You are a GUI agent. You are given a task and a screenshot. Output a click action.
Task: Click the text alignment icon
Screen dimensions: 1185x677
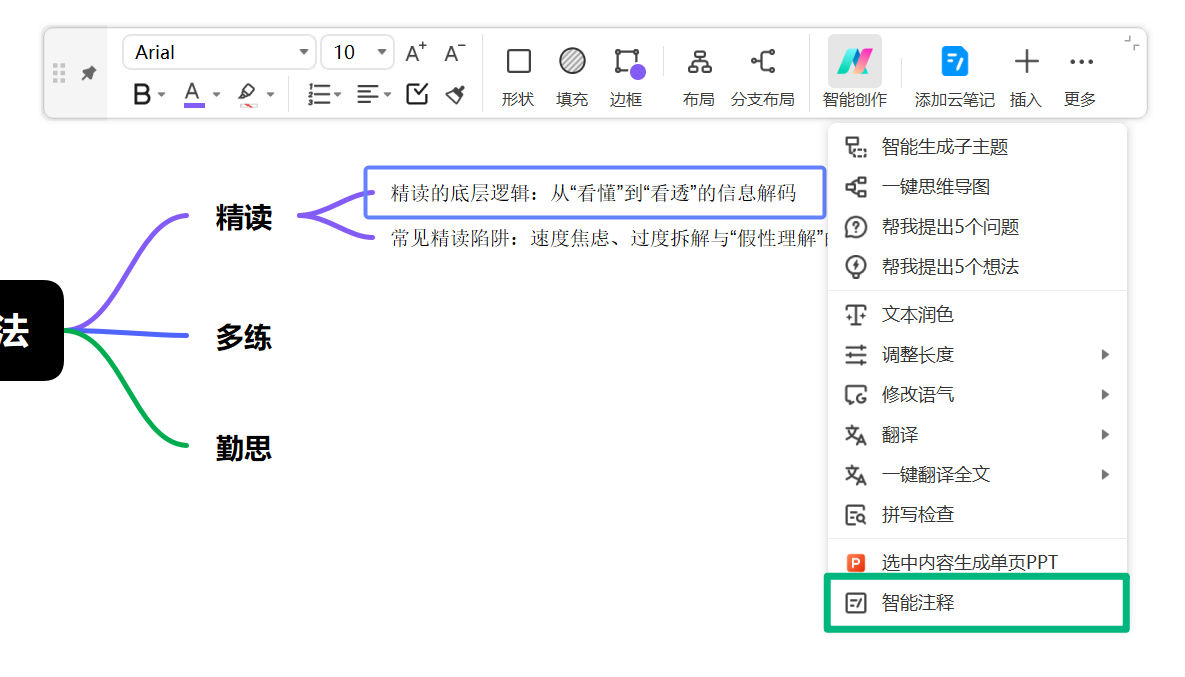[368, 94]
